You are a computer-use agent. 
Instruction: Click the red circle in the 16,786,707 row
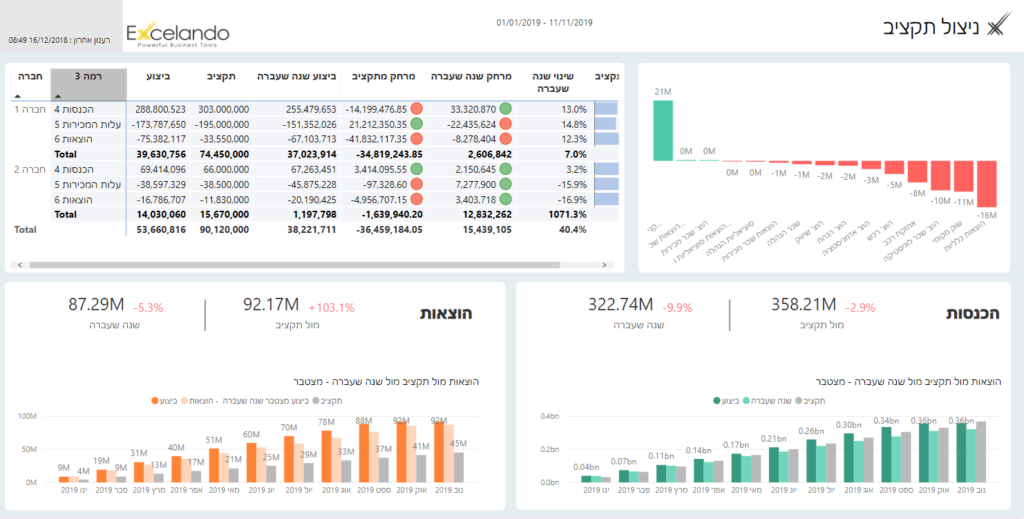(415, 199)
